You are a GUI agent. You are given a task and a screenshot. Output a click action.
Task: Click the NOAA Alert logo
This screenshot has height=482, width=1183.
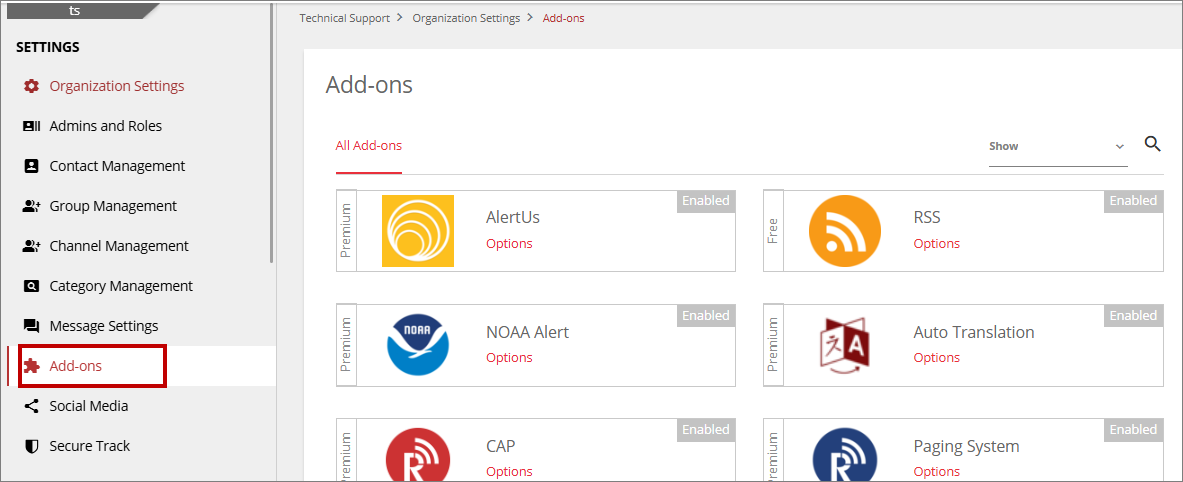click(x=418, y=345)
